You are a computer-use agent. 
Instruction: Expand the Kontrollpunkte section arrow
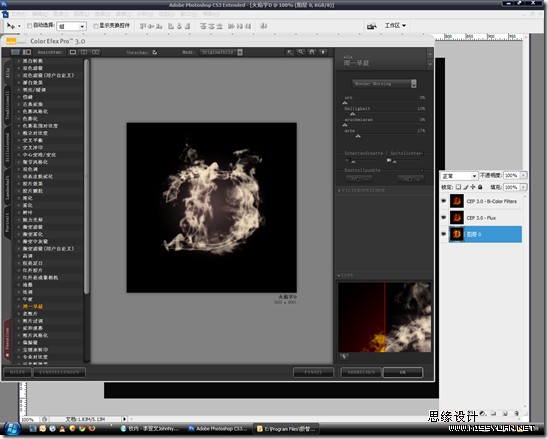tap(422, 170)
